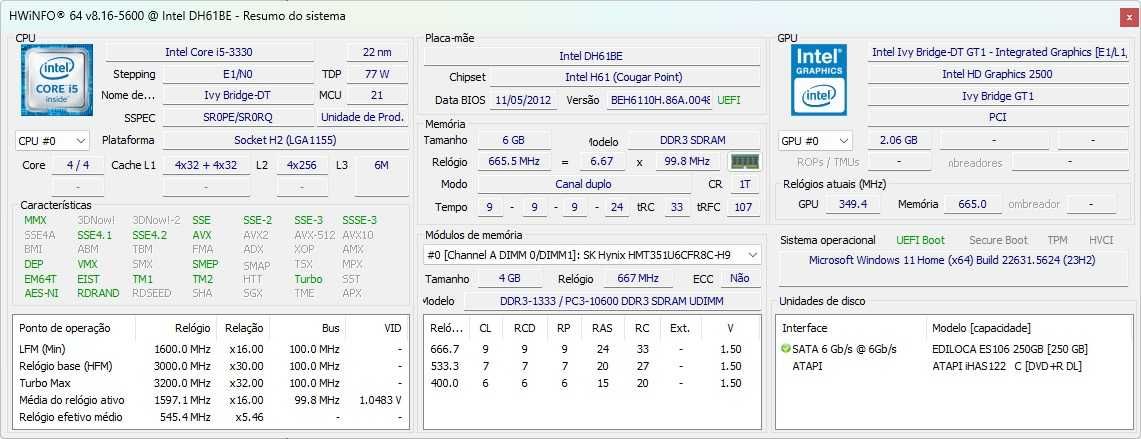
Task: Click the UEFI Boot status label
Action: (921, 240)
